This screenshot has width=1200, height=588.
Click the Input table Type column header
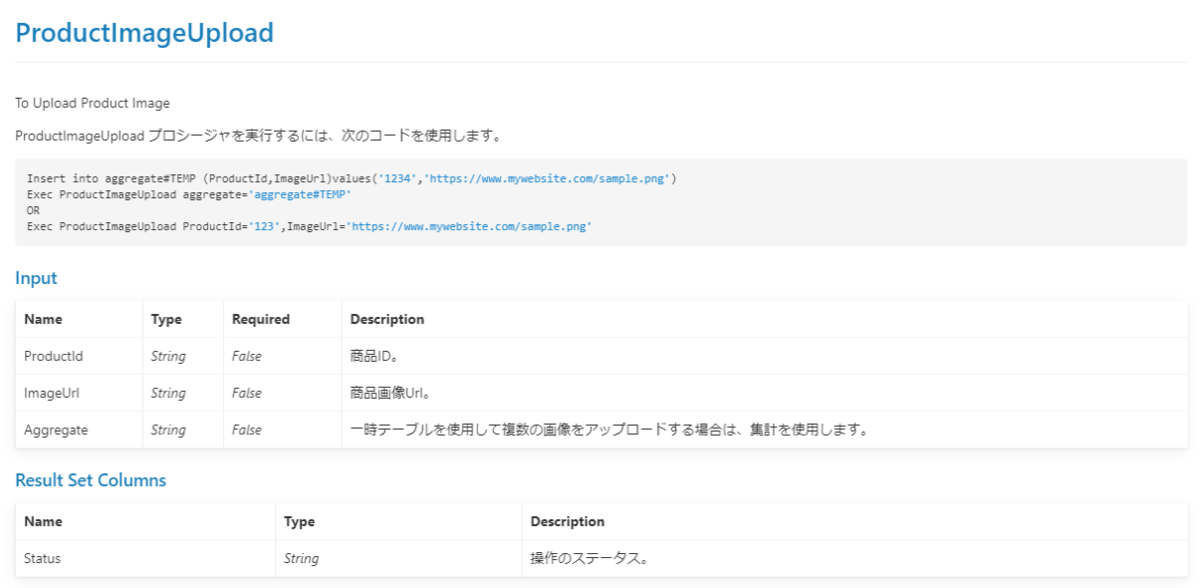(x=165, y=319)
